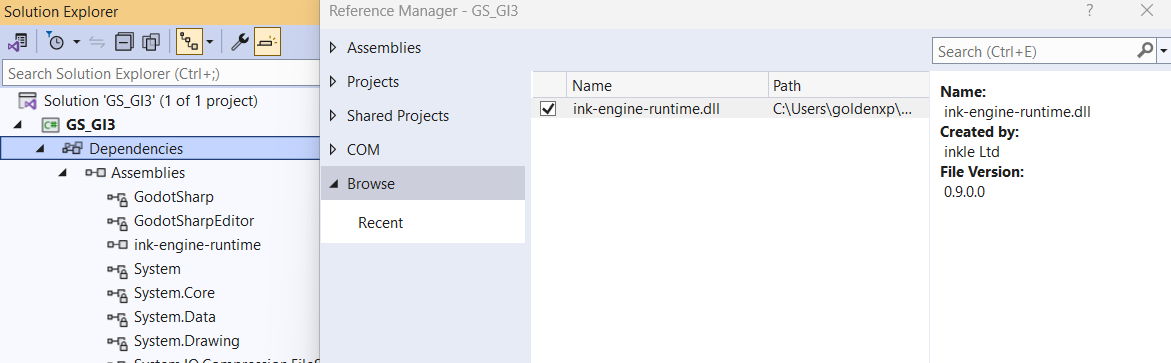Viewport: 1171px width, 363px height.
Task: Click the Collapse All icon in Solution Explorer
Action: click(x=124, y=43)
